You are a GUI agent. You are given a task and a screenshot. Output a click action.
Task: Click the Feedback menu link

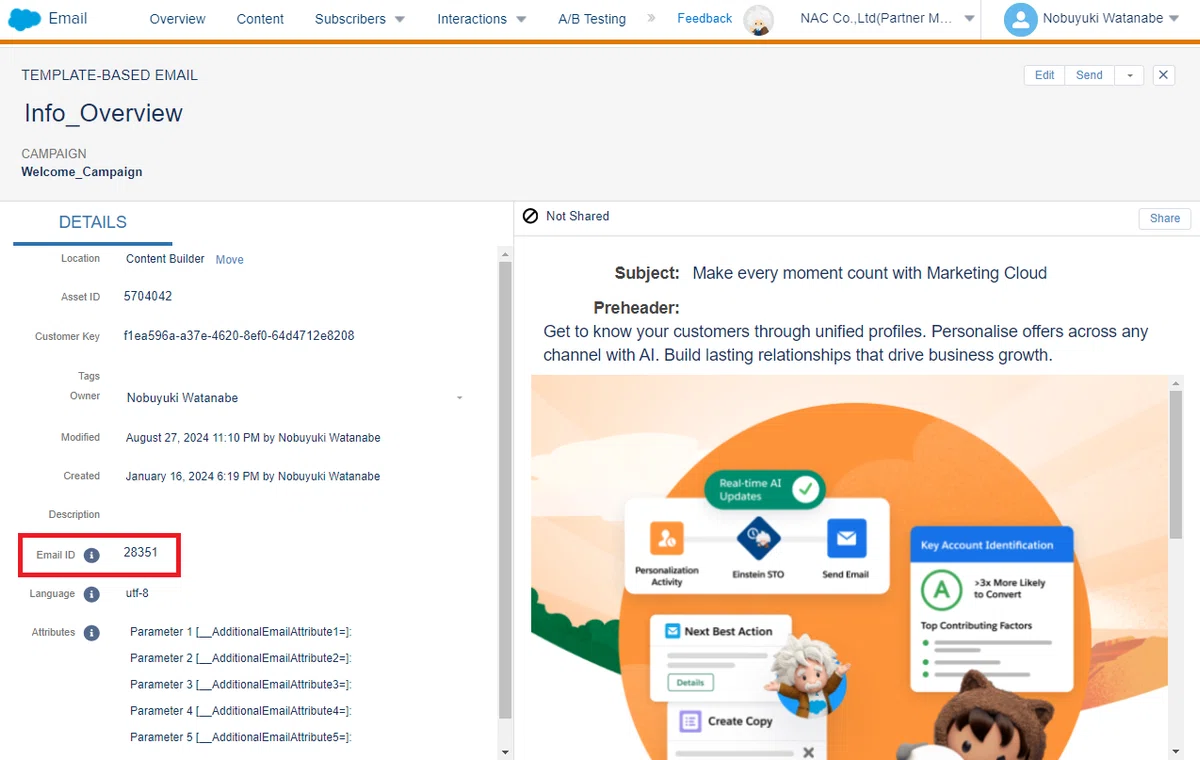pos(705,19)
